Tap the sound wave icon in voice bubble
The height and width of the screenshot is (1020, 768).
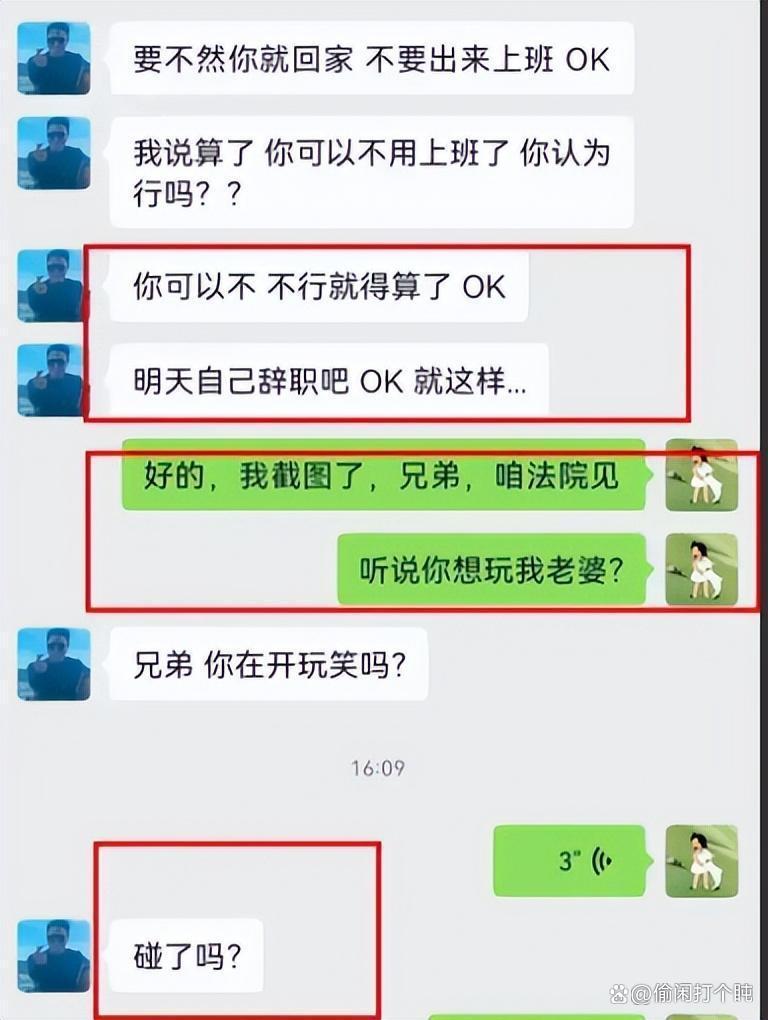pyautogui.click(x=602, y=861)
